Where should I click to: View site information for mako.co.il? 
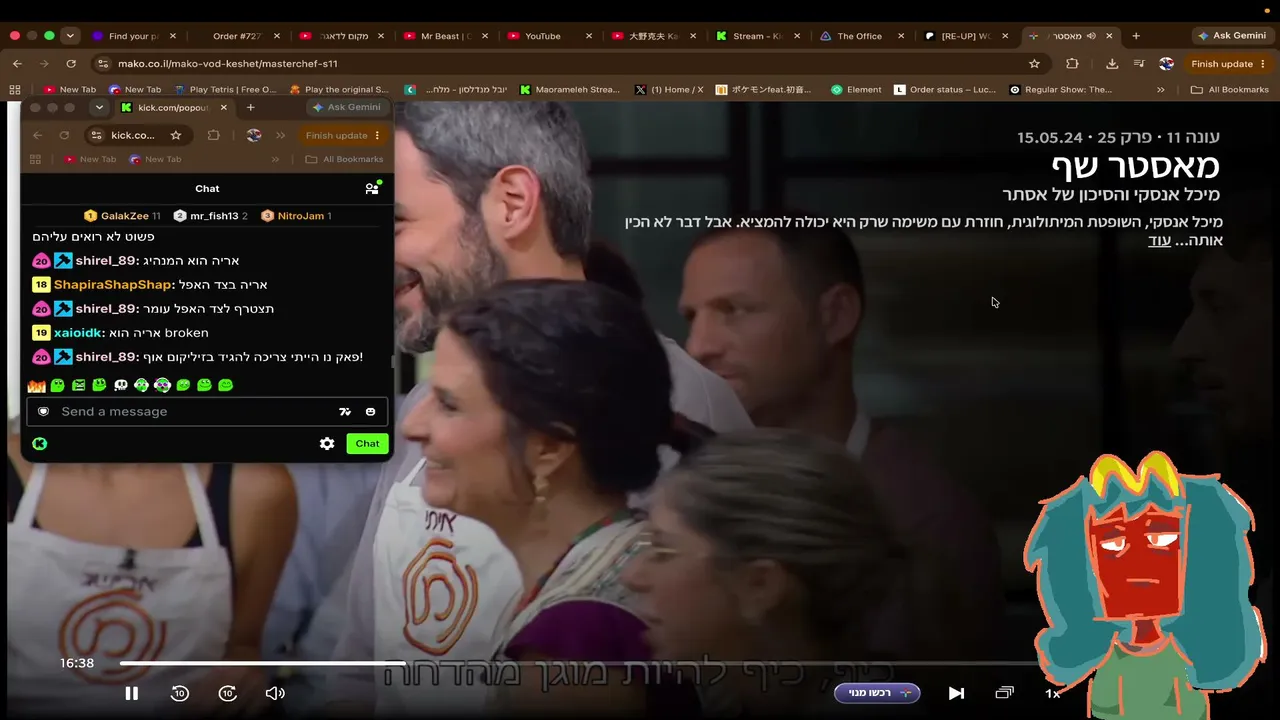click(103, 64)
